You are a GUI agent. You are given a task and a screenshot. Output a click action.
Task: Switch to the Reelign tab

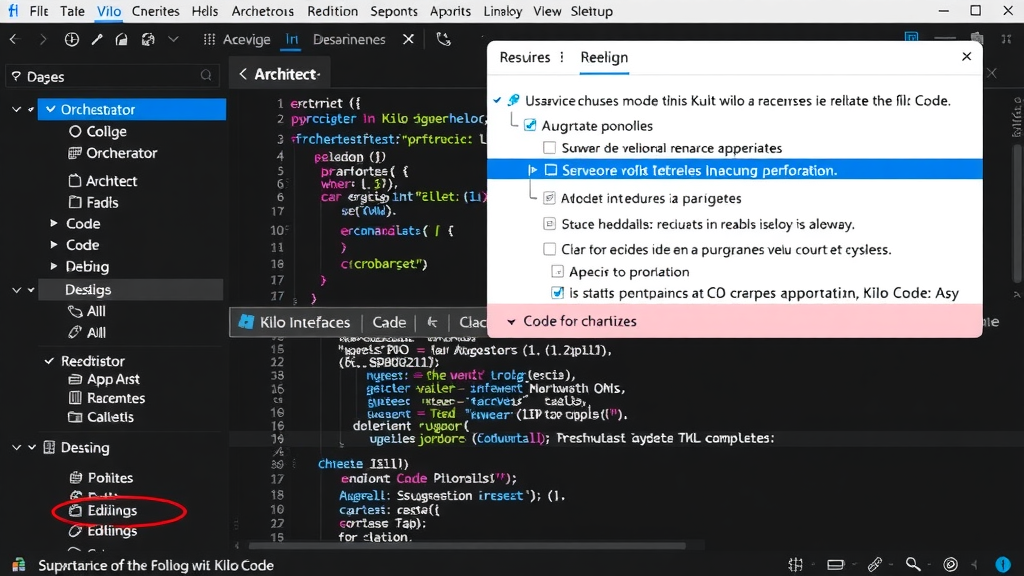coord(604,57)
